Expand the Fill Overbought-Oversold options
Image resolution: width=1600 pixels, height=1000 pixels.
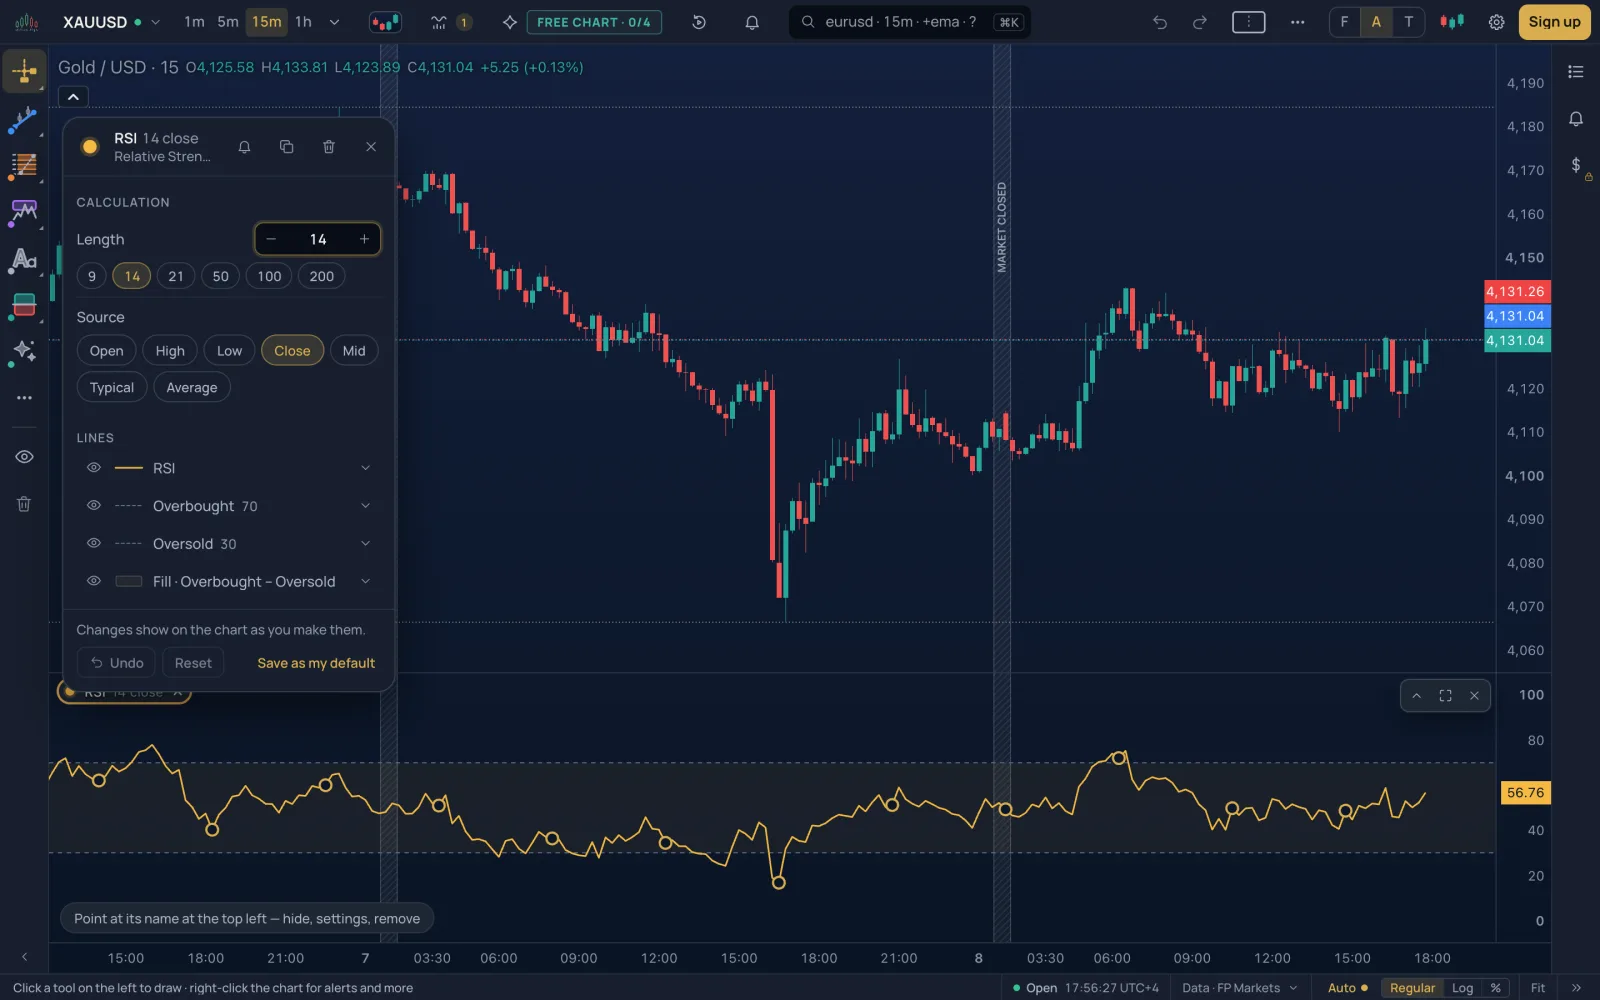[x=365, y=582]
